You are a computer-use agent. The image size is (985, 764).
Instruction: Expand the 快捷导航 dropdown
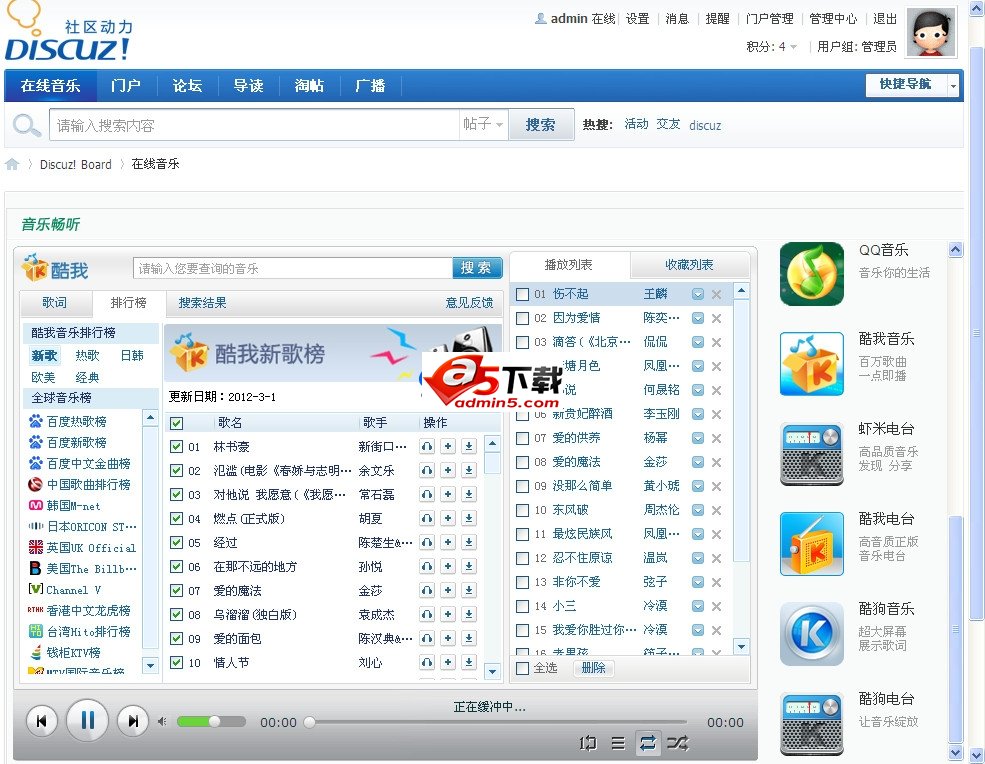(x=953, y=86)
